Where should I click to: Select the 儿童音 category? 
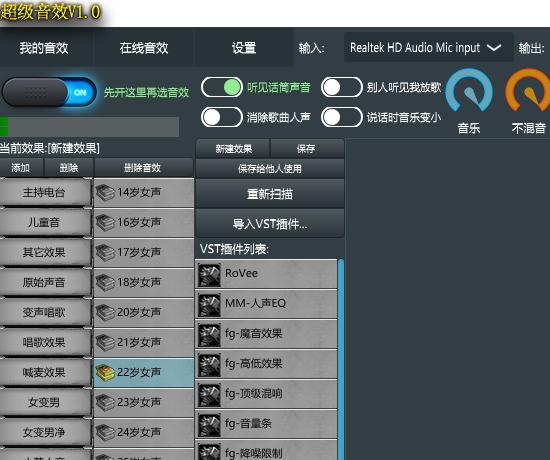pyautogui.click(x=44, y=222)
